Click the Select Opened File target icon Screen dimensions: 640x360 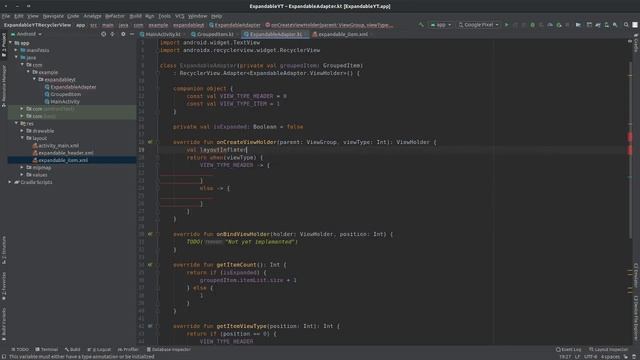coord(103,34)
